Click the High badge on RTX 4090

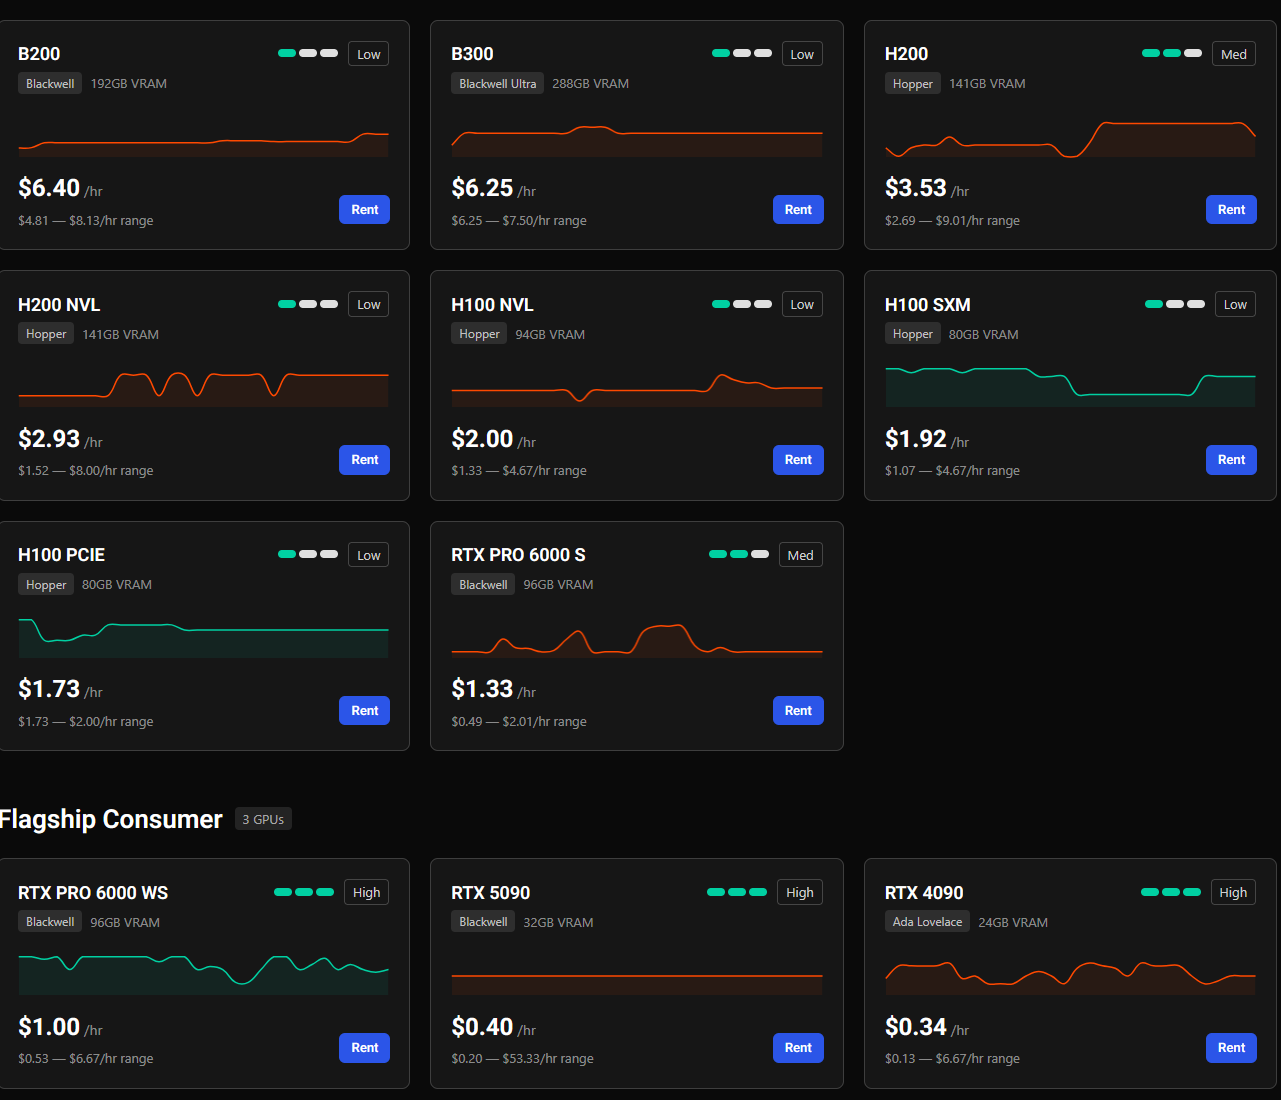pyautogui.click(x=1233, y=892)
